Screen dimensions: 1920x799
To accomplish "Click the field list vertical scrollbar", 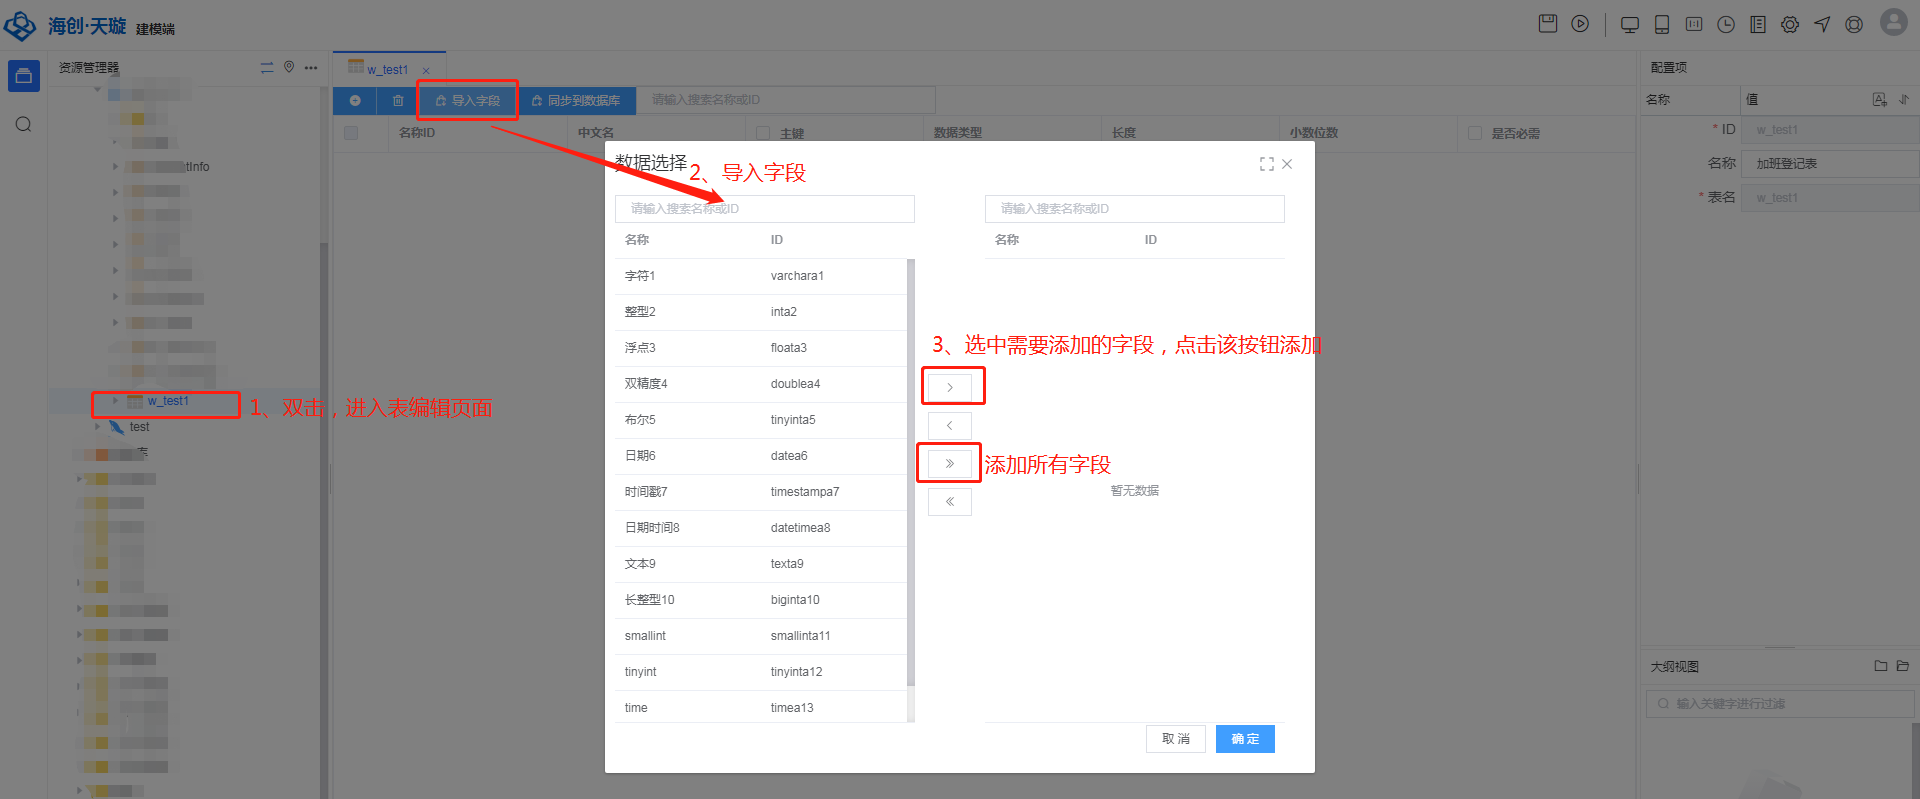I will pos(910,472).
